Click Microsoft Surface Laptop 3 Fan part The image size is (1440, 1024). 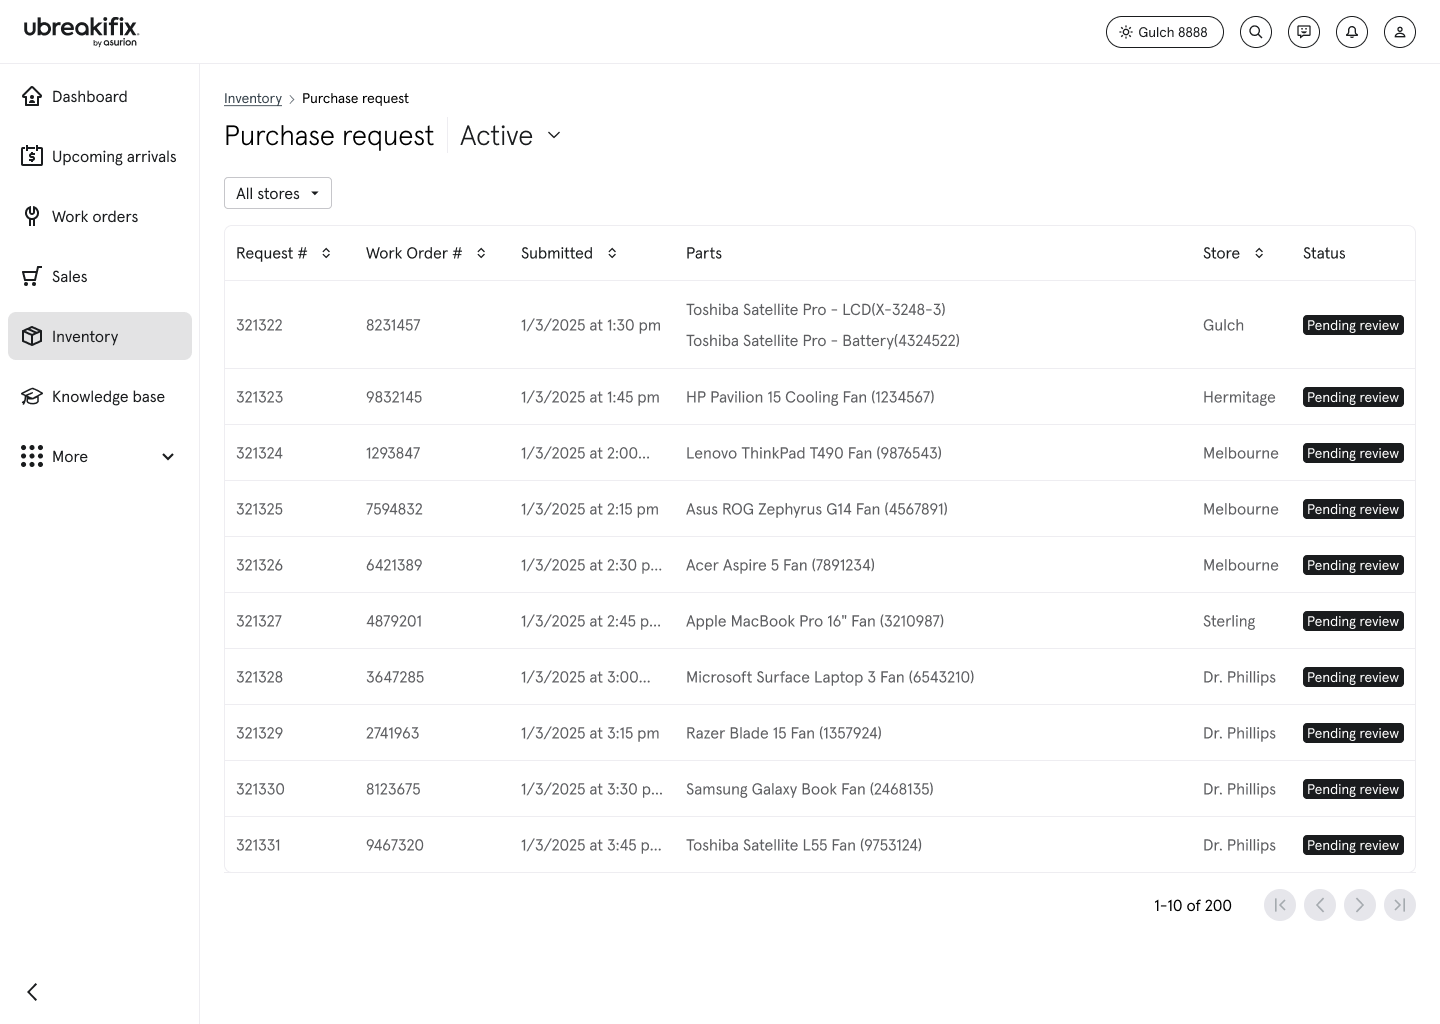[830, 677]
